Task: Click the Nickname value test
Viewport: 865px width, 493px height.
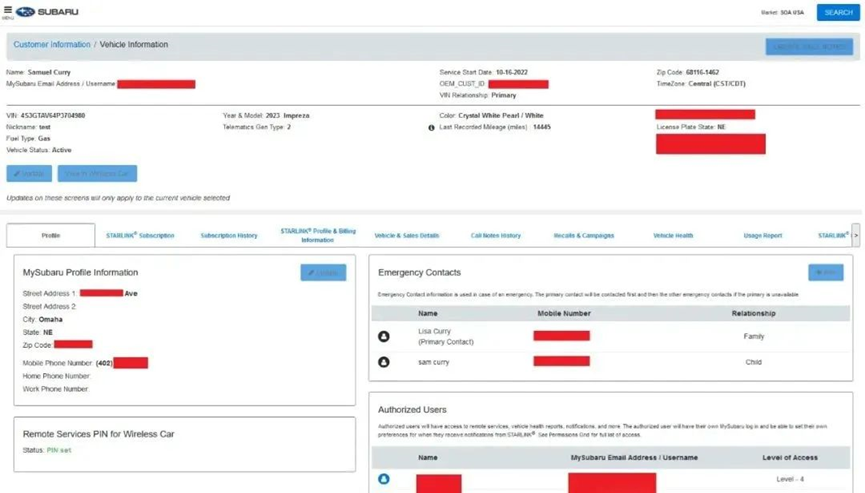Action: [45, 127]
